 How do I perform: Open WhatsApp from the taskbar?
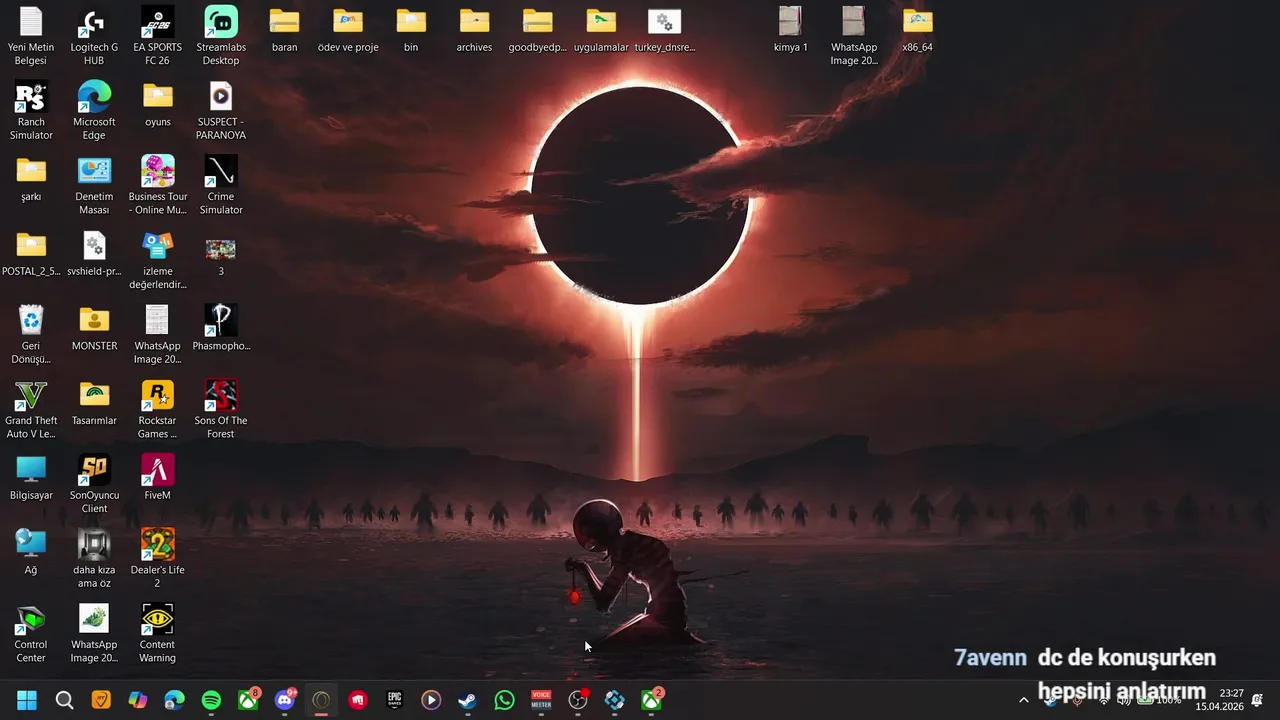tap(504, 700)
